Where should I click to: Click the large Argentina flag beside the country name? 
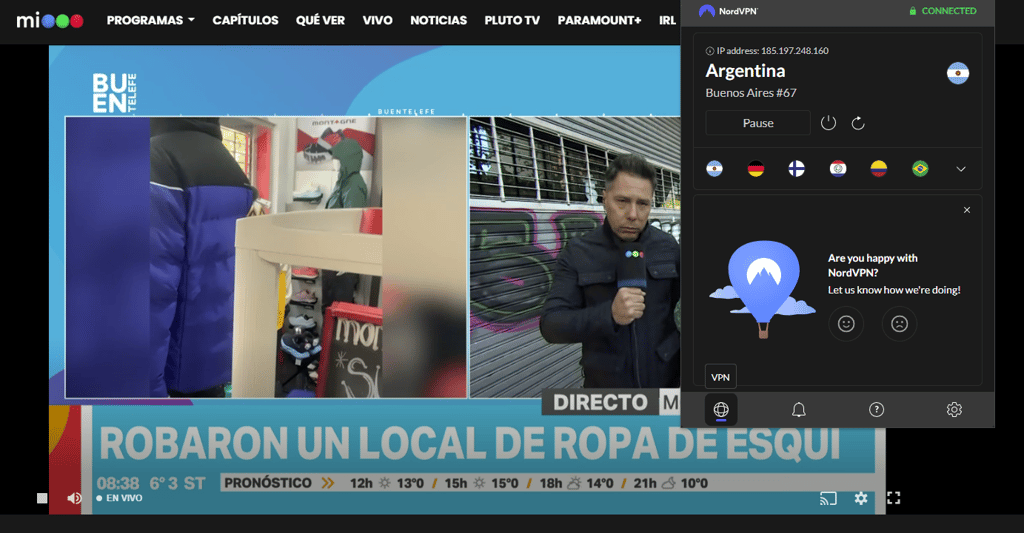click(958, 73)
